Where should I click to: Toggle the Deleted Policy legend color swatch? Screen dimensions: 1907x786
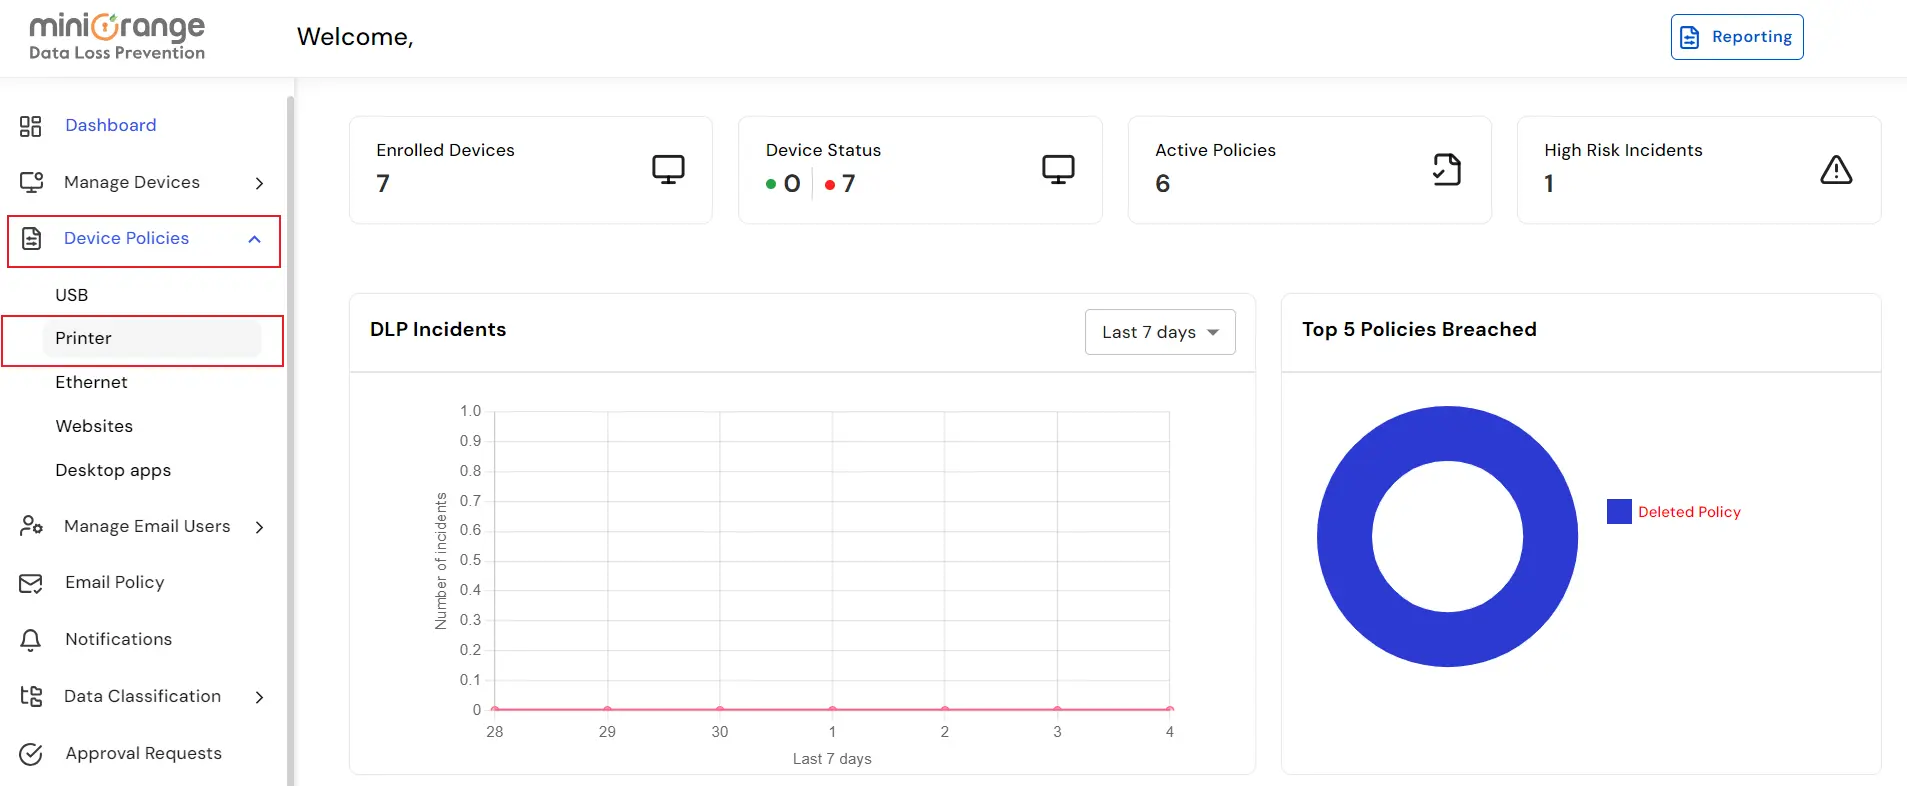1619,511
